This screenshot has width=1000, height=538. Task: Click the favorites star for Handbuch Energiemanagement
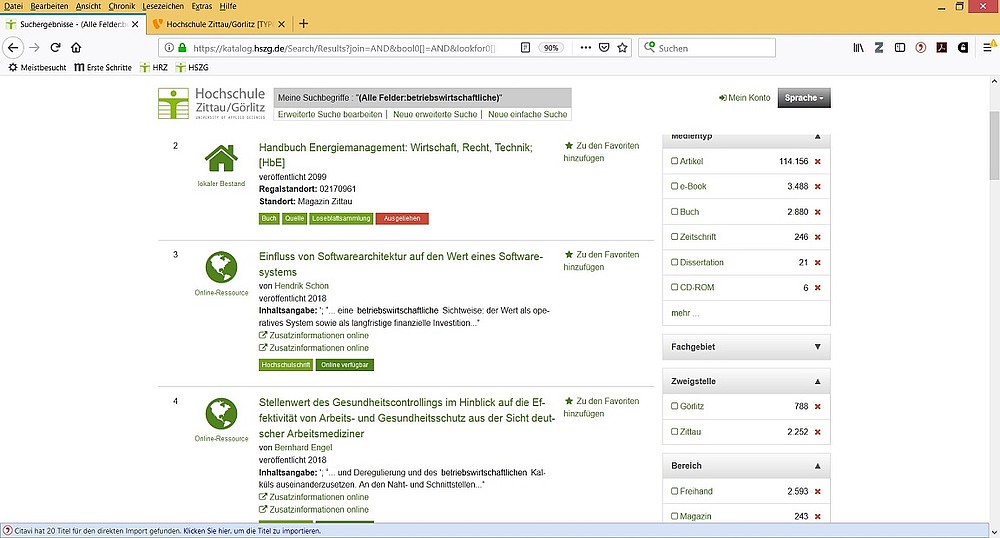click(569, 146)
